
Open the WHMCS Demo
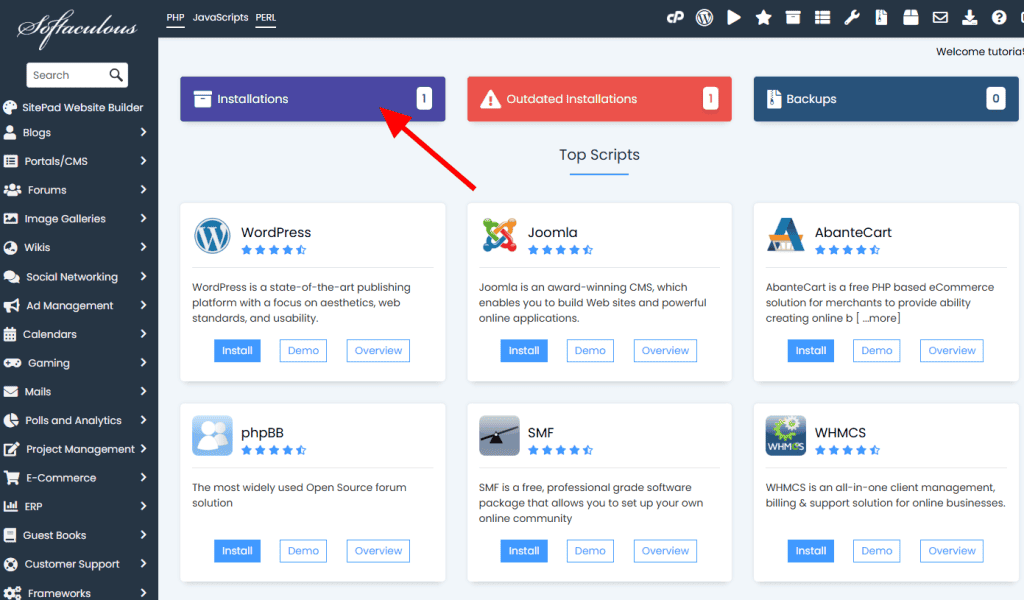pyautogui.click(x=876, y=551)
